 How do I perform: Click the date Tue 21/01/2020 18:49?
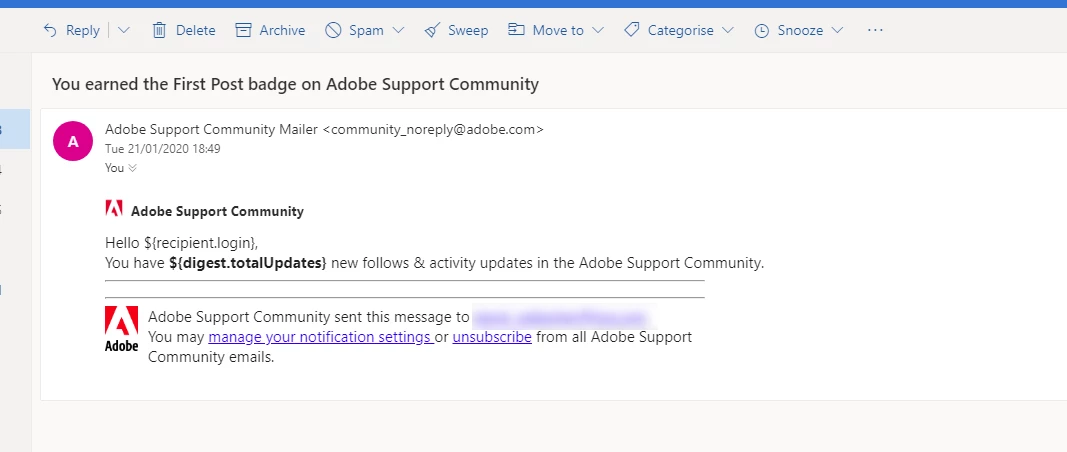163,148
